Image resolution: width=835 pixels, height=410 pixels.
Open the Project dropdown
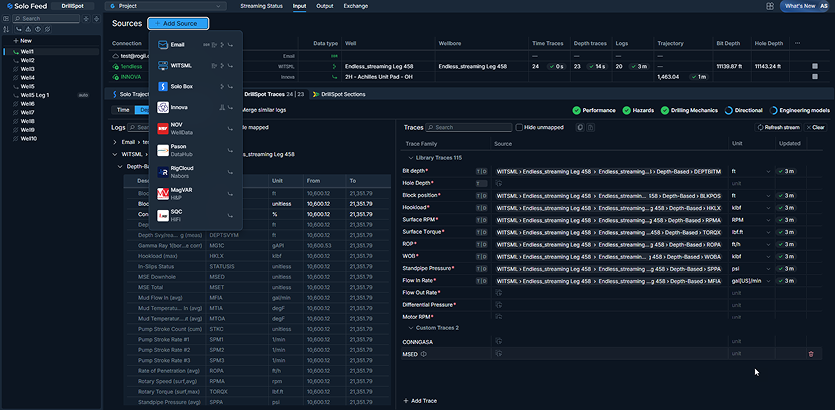[x=165, y=6]
